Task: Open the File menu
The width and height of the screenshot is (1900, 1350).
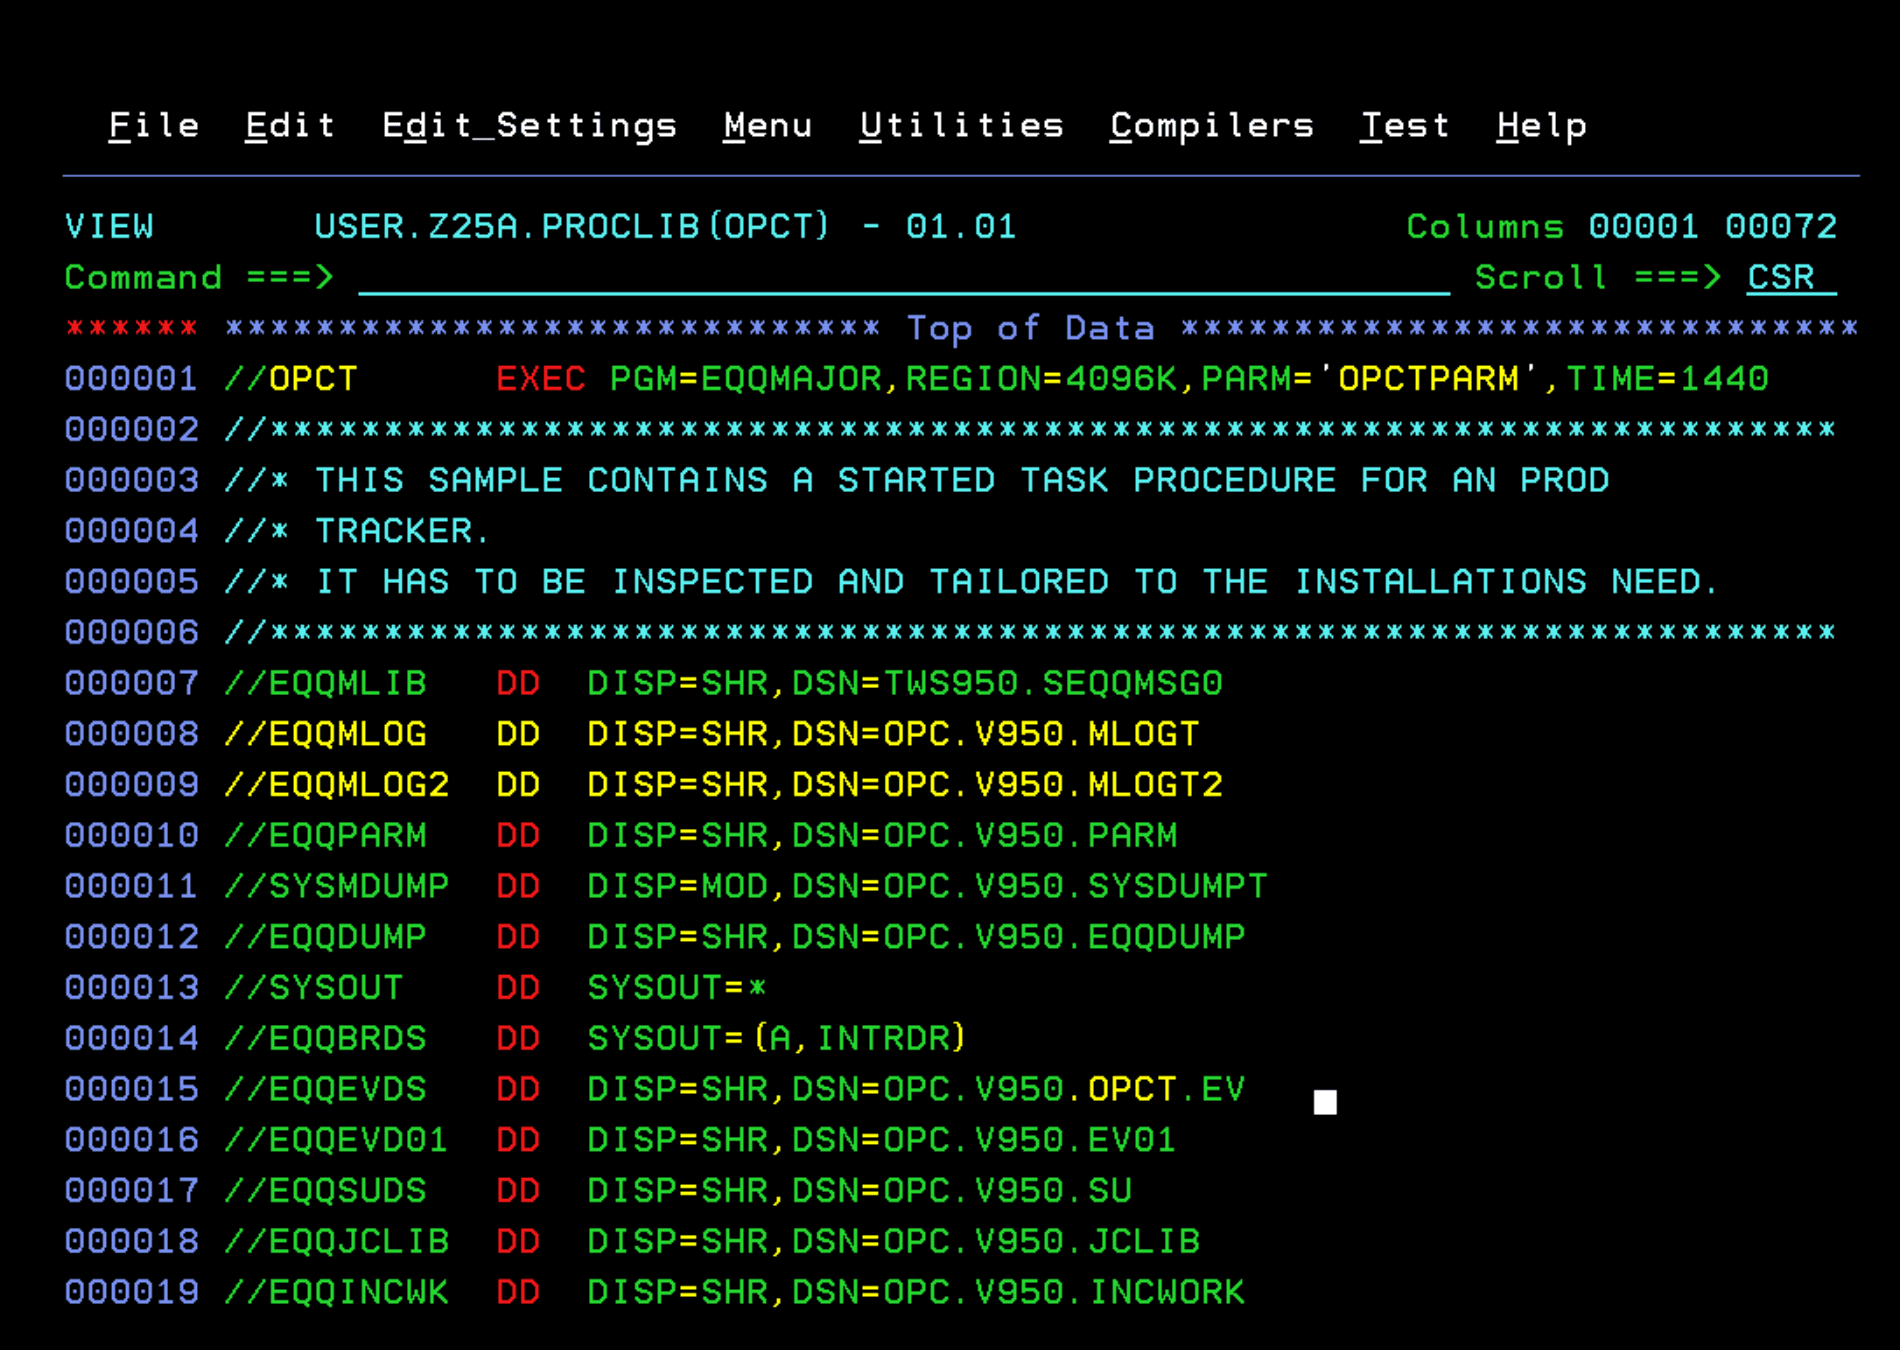Action: tap(154, 124)
